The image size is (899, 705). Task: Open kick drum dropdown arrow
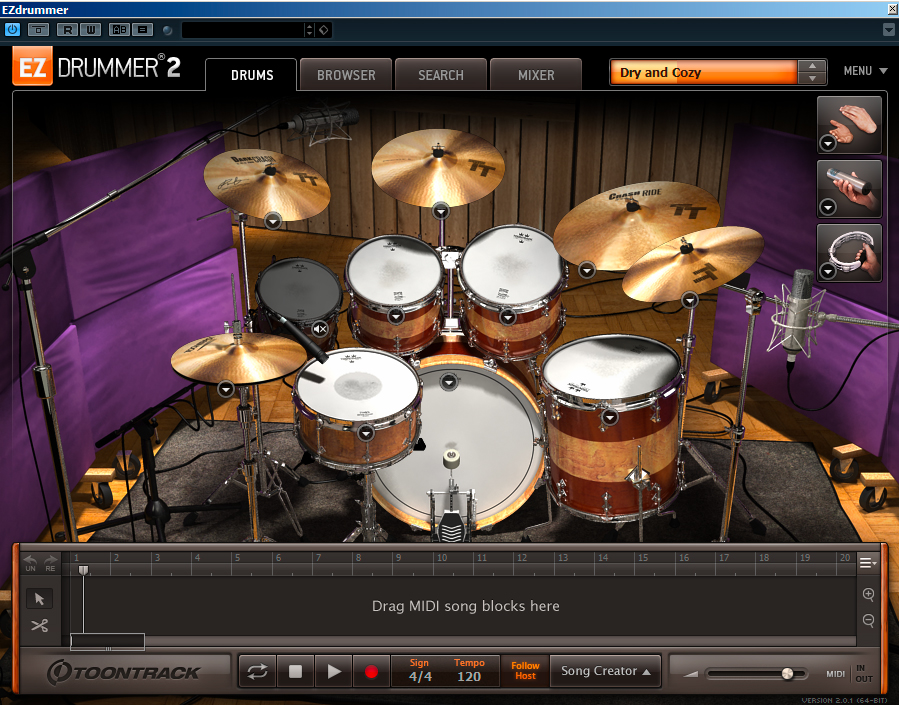pyautogui.click(x=449, y=381)
